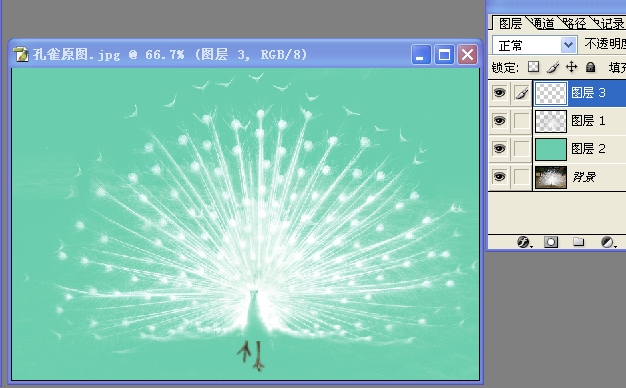Screen dimensions: 626x388
Task: Open the 正常 blend mode dropdown
Action: 534,45
